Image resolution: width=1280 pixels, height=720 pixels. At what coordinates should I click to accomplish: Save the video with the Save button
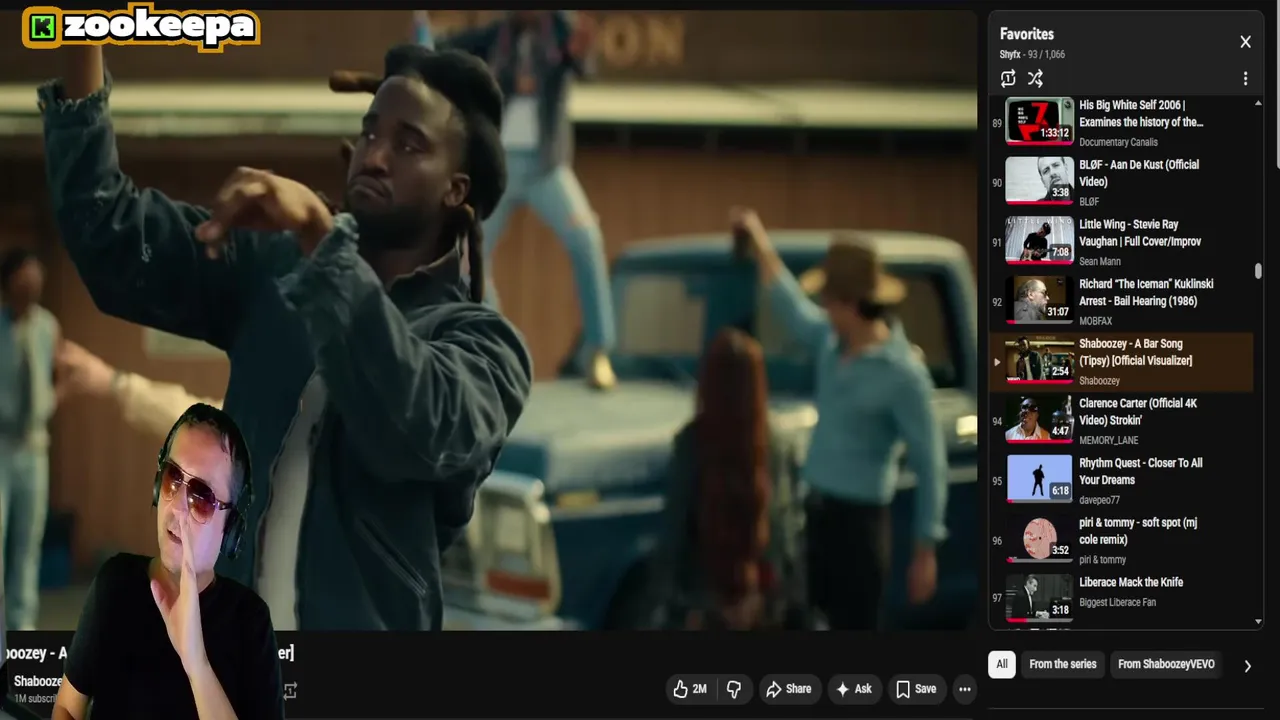pos(916,689)
